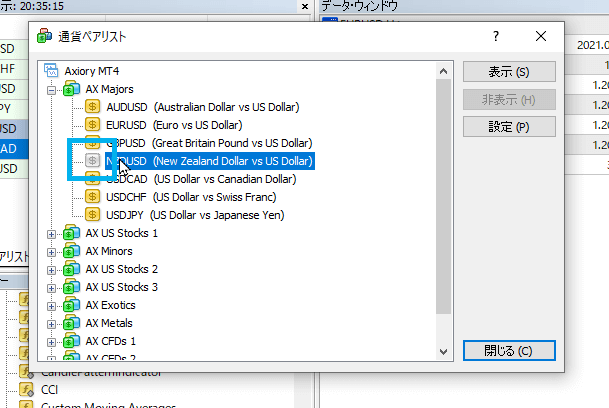Expand the AX CFDs 1 group
The height and width of the screenshot is (408, 609).
tap(51, 341)
